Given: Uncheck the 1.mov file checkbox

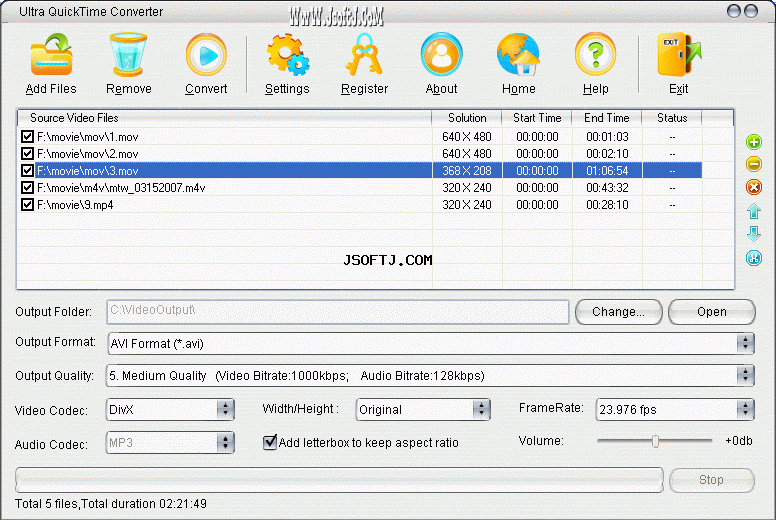Looking at the screenshot, I should [27, 137].
